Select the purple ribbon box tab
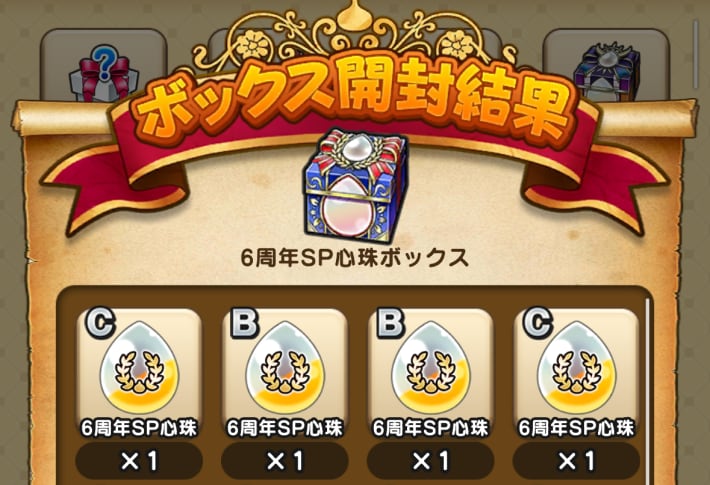This screenshot has height=485, width=710. tap(607, 72)
